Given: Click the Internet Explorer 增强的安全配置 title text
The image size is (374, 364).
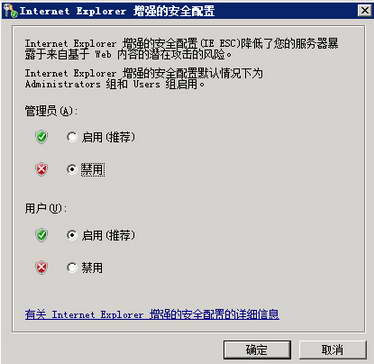Looking at the screenshot, I should click(x=118, y=11).
